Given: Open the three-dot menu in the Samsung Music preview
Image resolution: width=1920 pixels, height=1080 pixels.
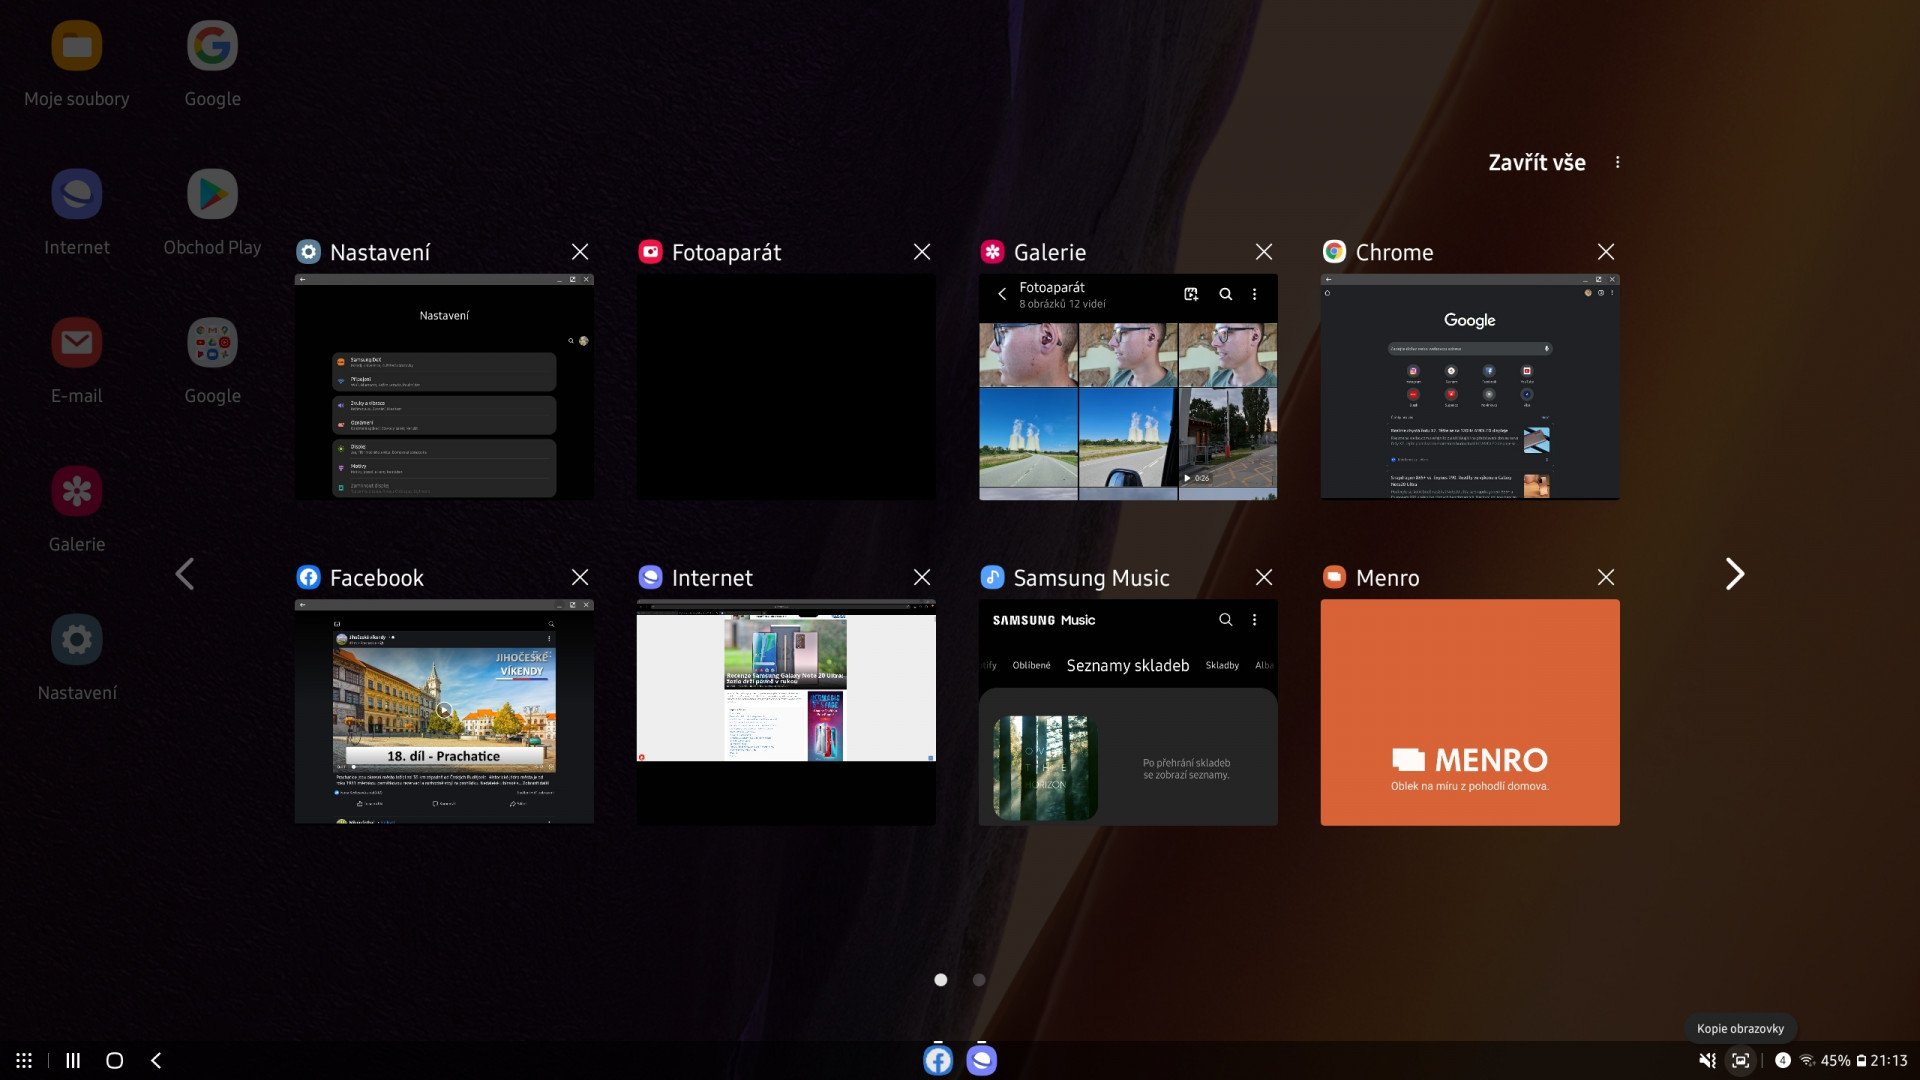Looking at the screenshot, I should tap(1254, 620).
